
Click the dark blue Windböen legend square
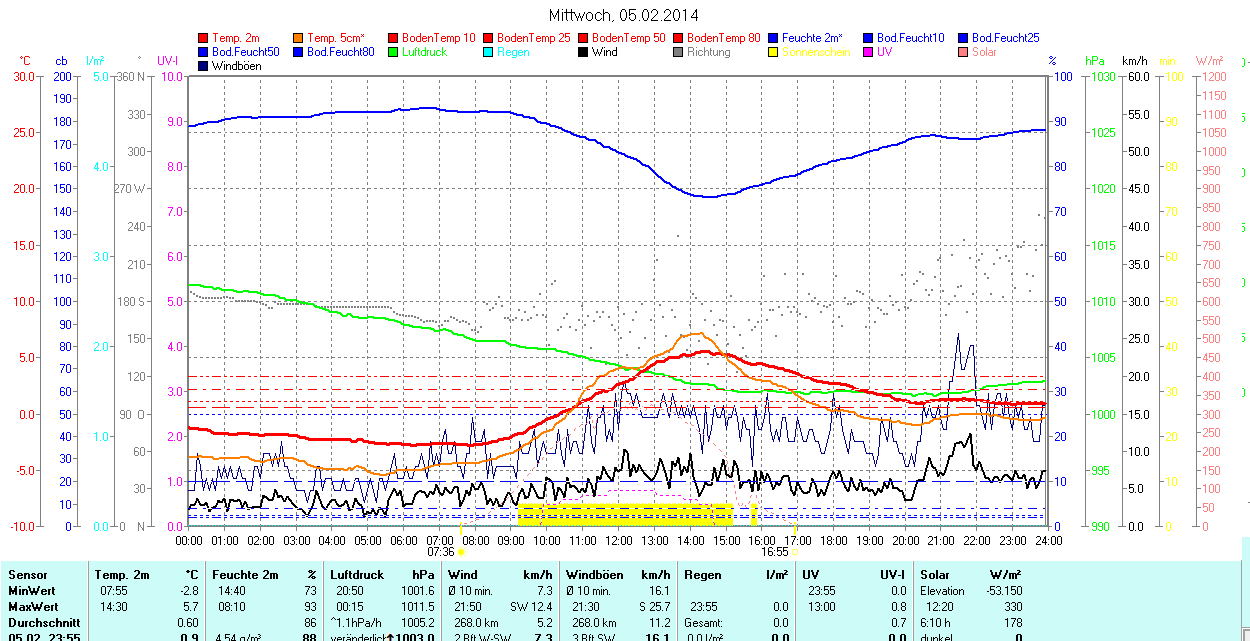click(x=204, y=66)
